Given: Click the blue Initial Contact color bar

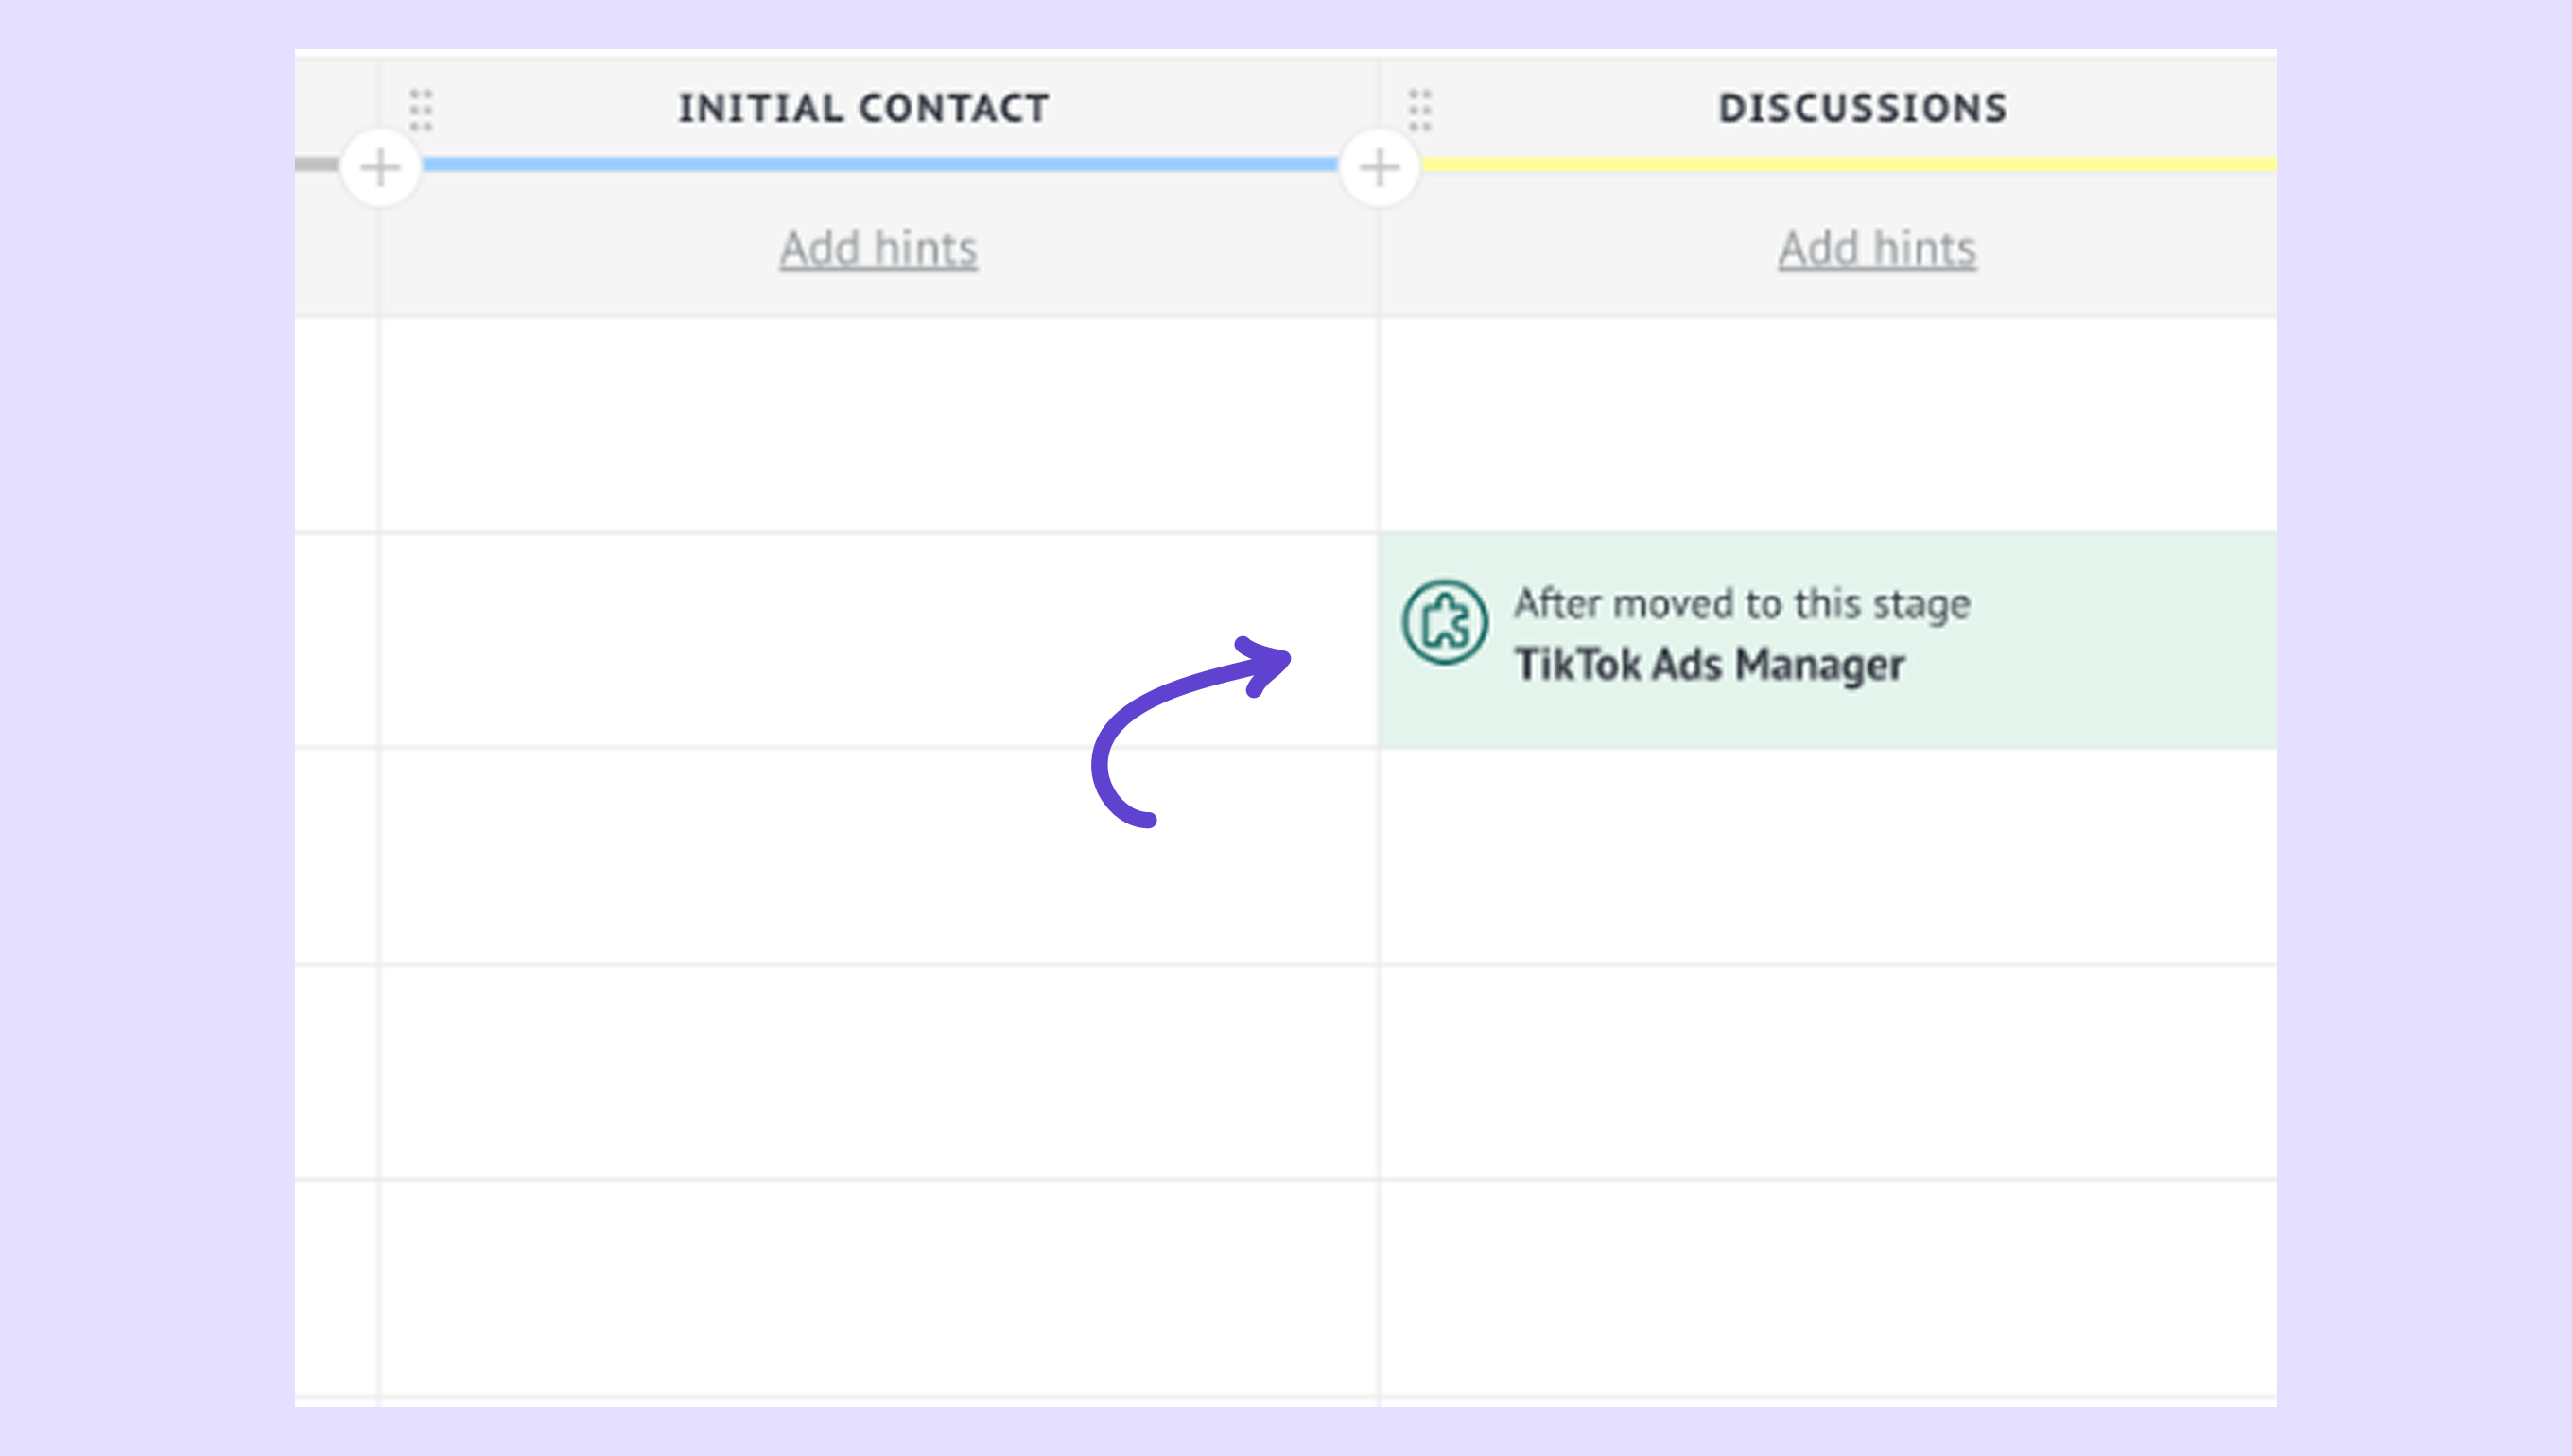Looking at the screenshot, I should pos(880,164).
